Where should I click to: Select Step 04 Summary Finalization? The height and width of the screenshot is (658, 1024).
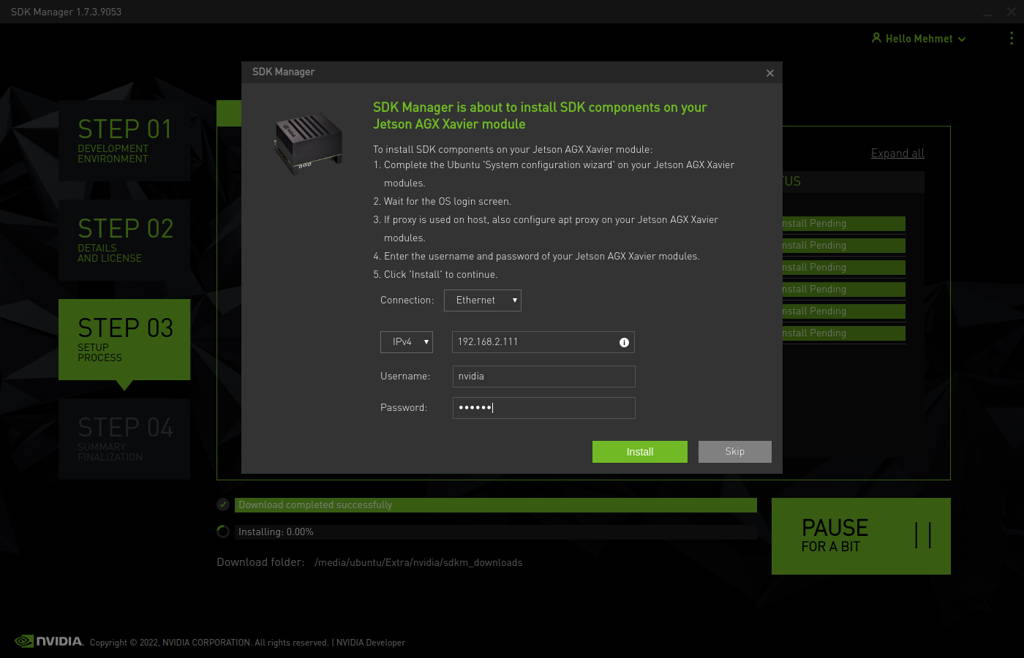click(124, 439)
